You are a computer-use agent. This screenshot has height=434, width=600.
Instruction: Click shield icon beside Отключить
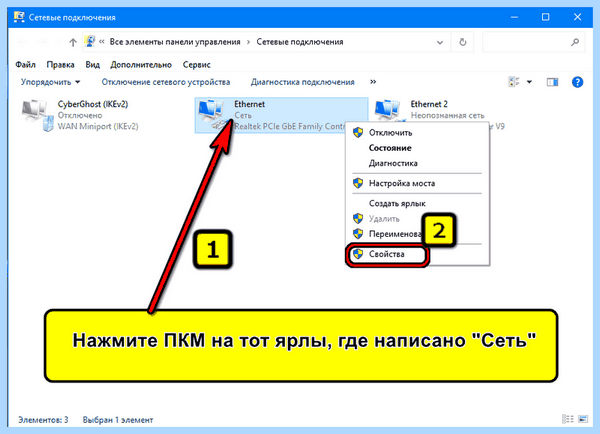point(358,132)
